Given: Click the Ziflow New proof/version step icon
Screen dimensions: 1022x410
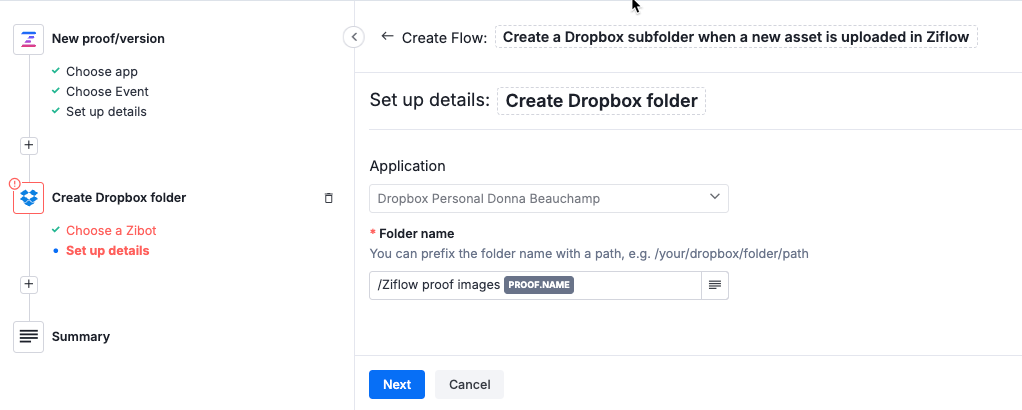Looking at the screenshot, I should point(29,39).
